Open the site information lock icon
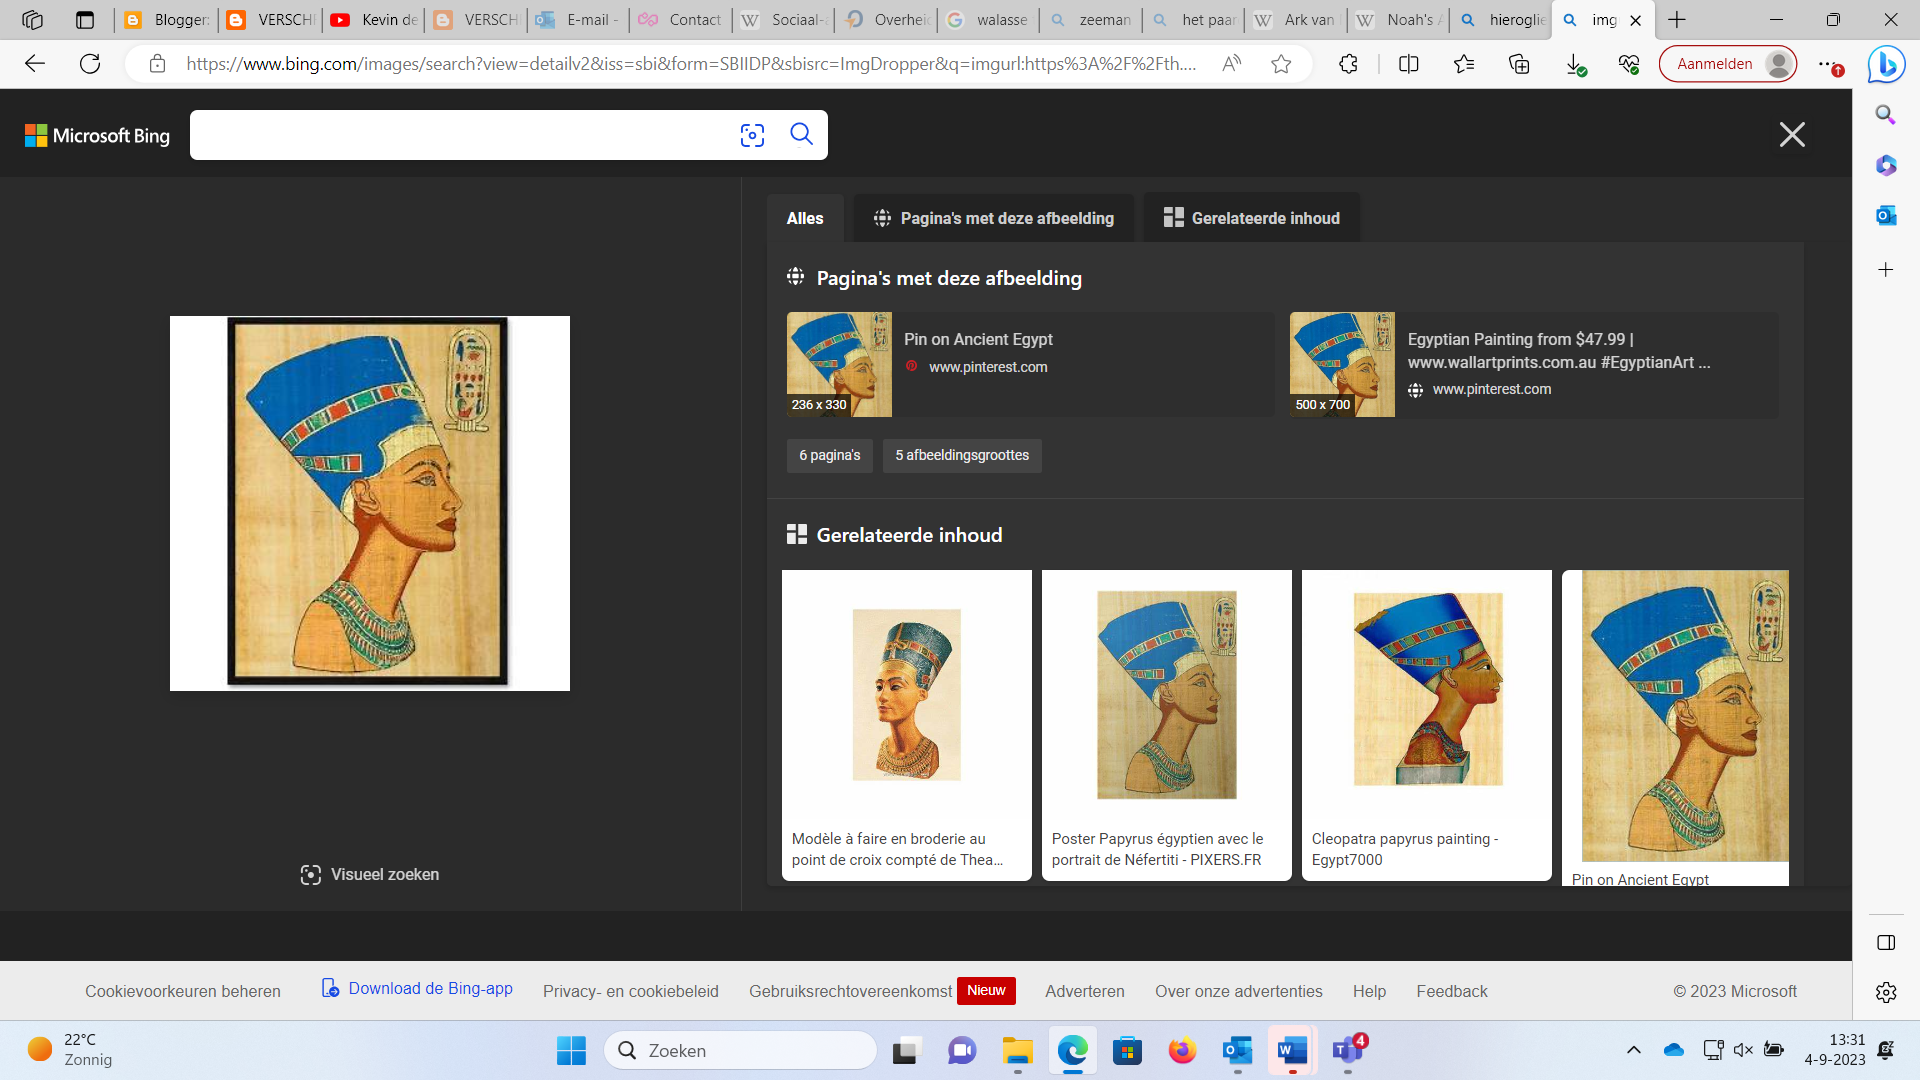 (157, 64)
